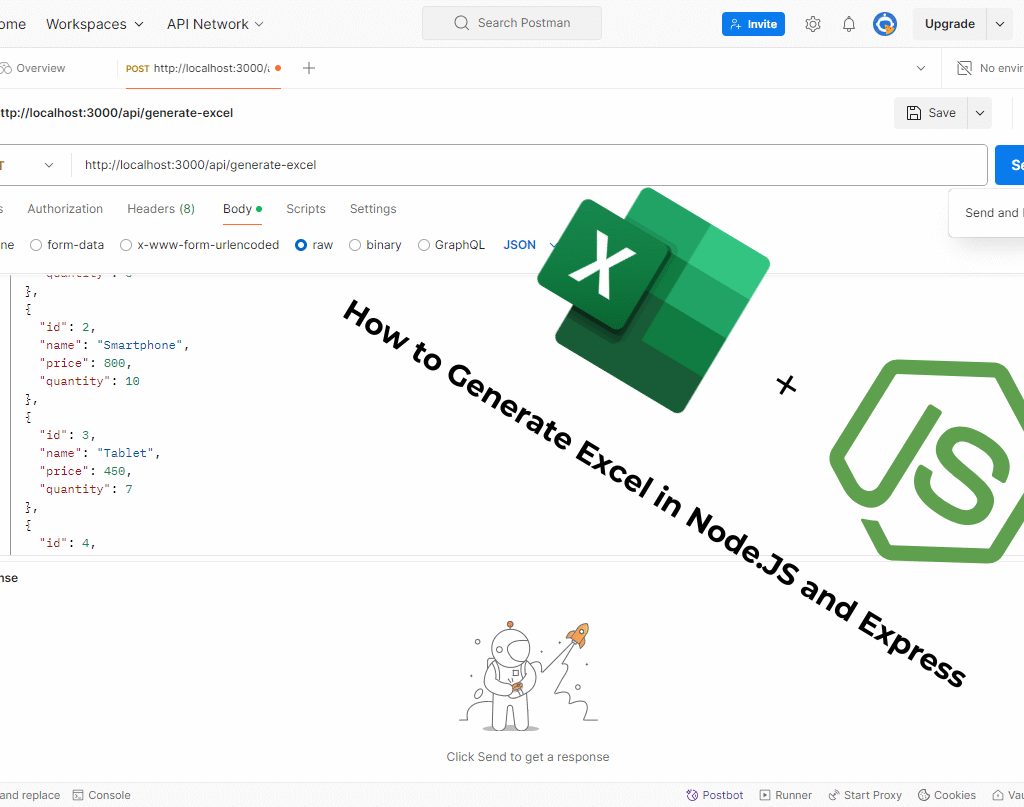Click the blue Invite button

(x=753, y=24)
